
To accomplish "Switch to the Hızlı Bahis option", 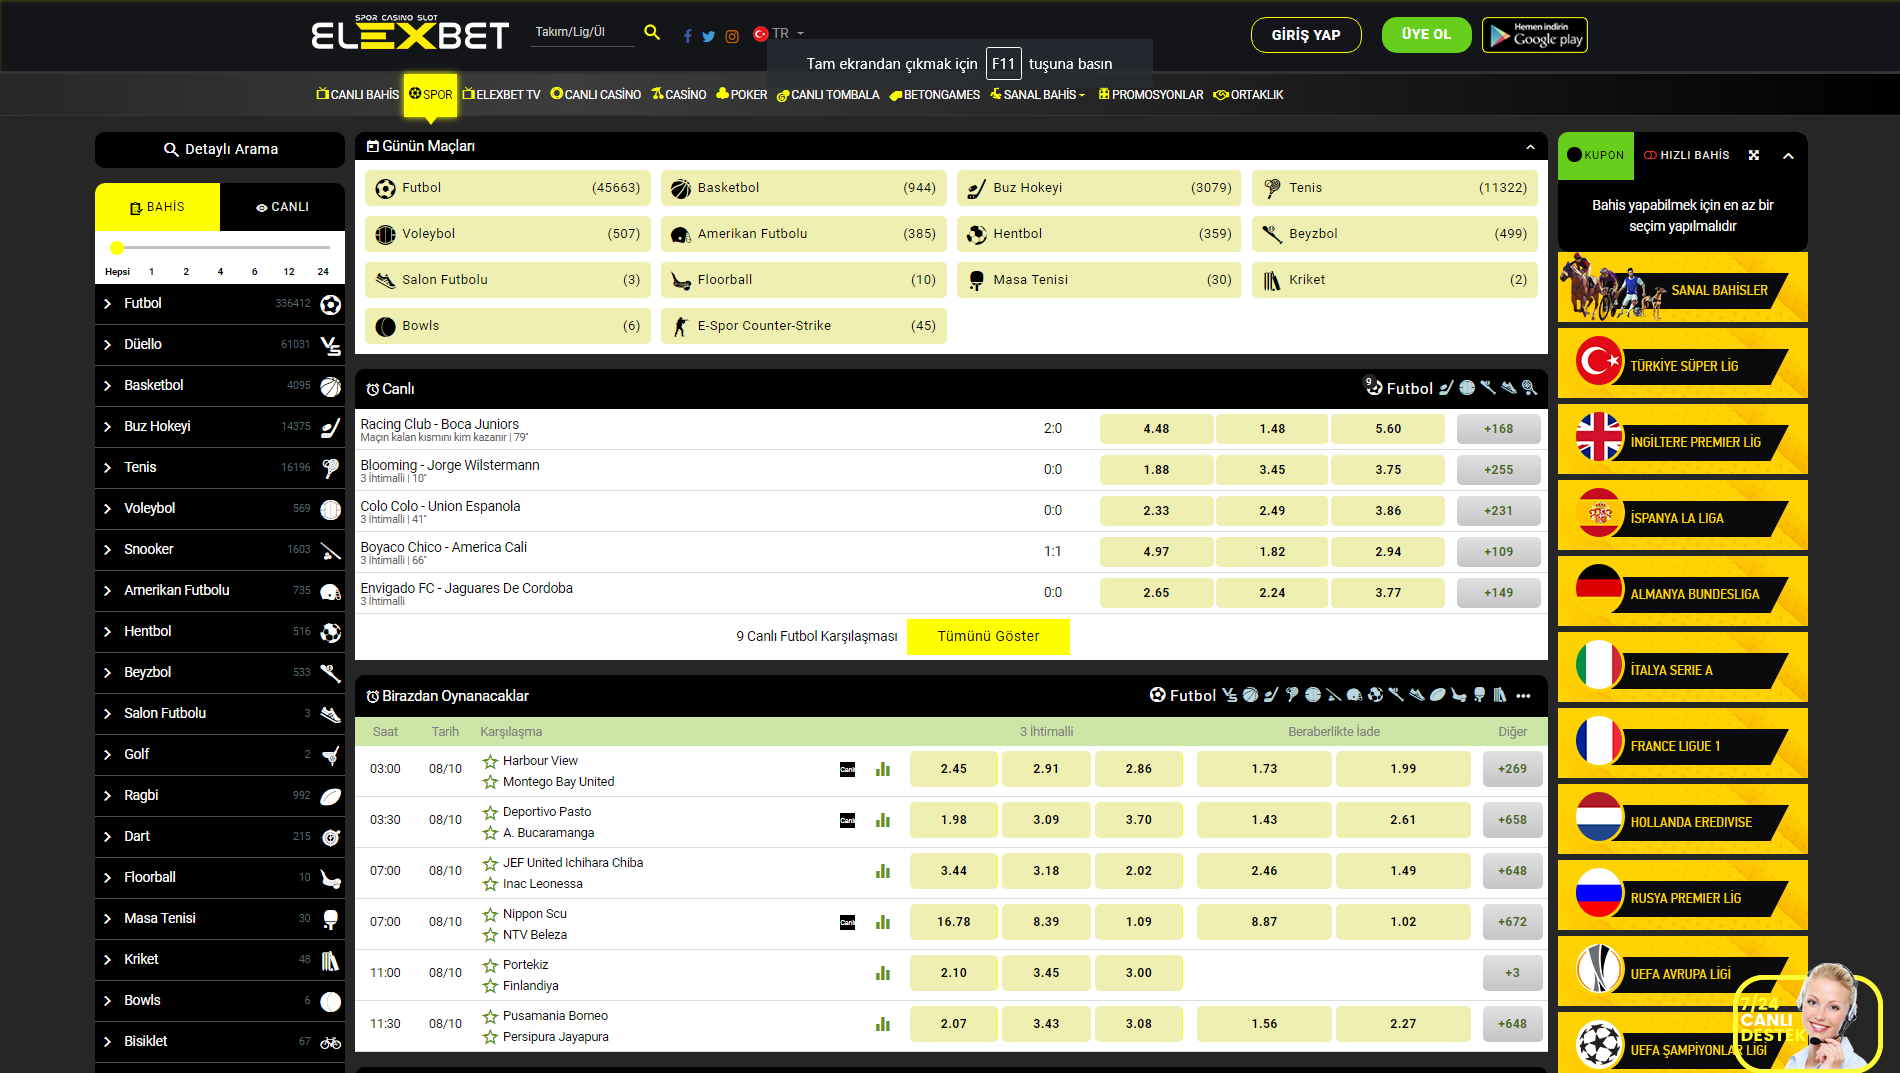I will click(x=1687, y=155).
